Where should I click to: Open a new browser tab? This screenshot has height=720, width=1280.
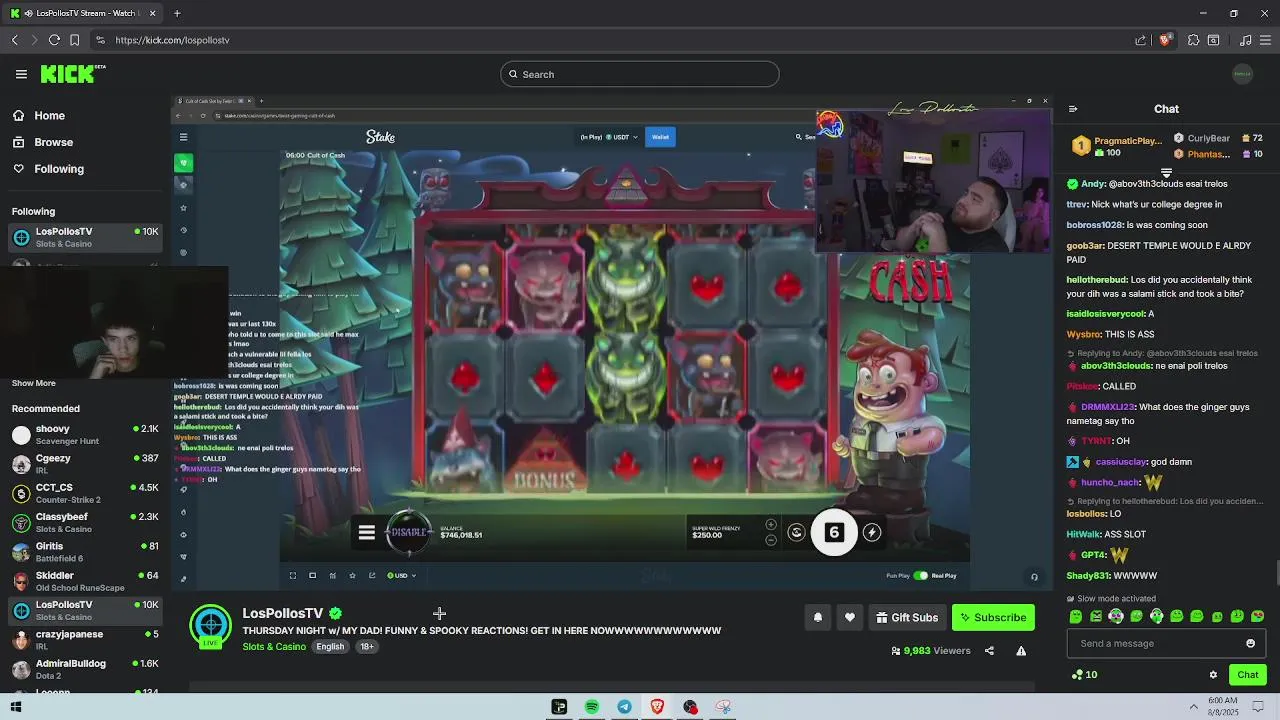coord(177,13)
